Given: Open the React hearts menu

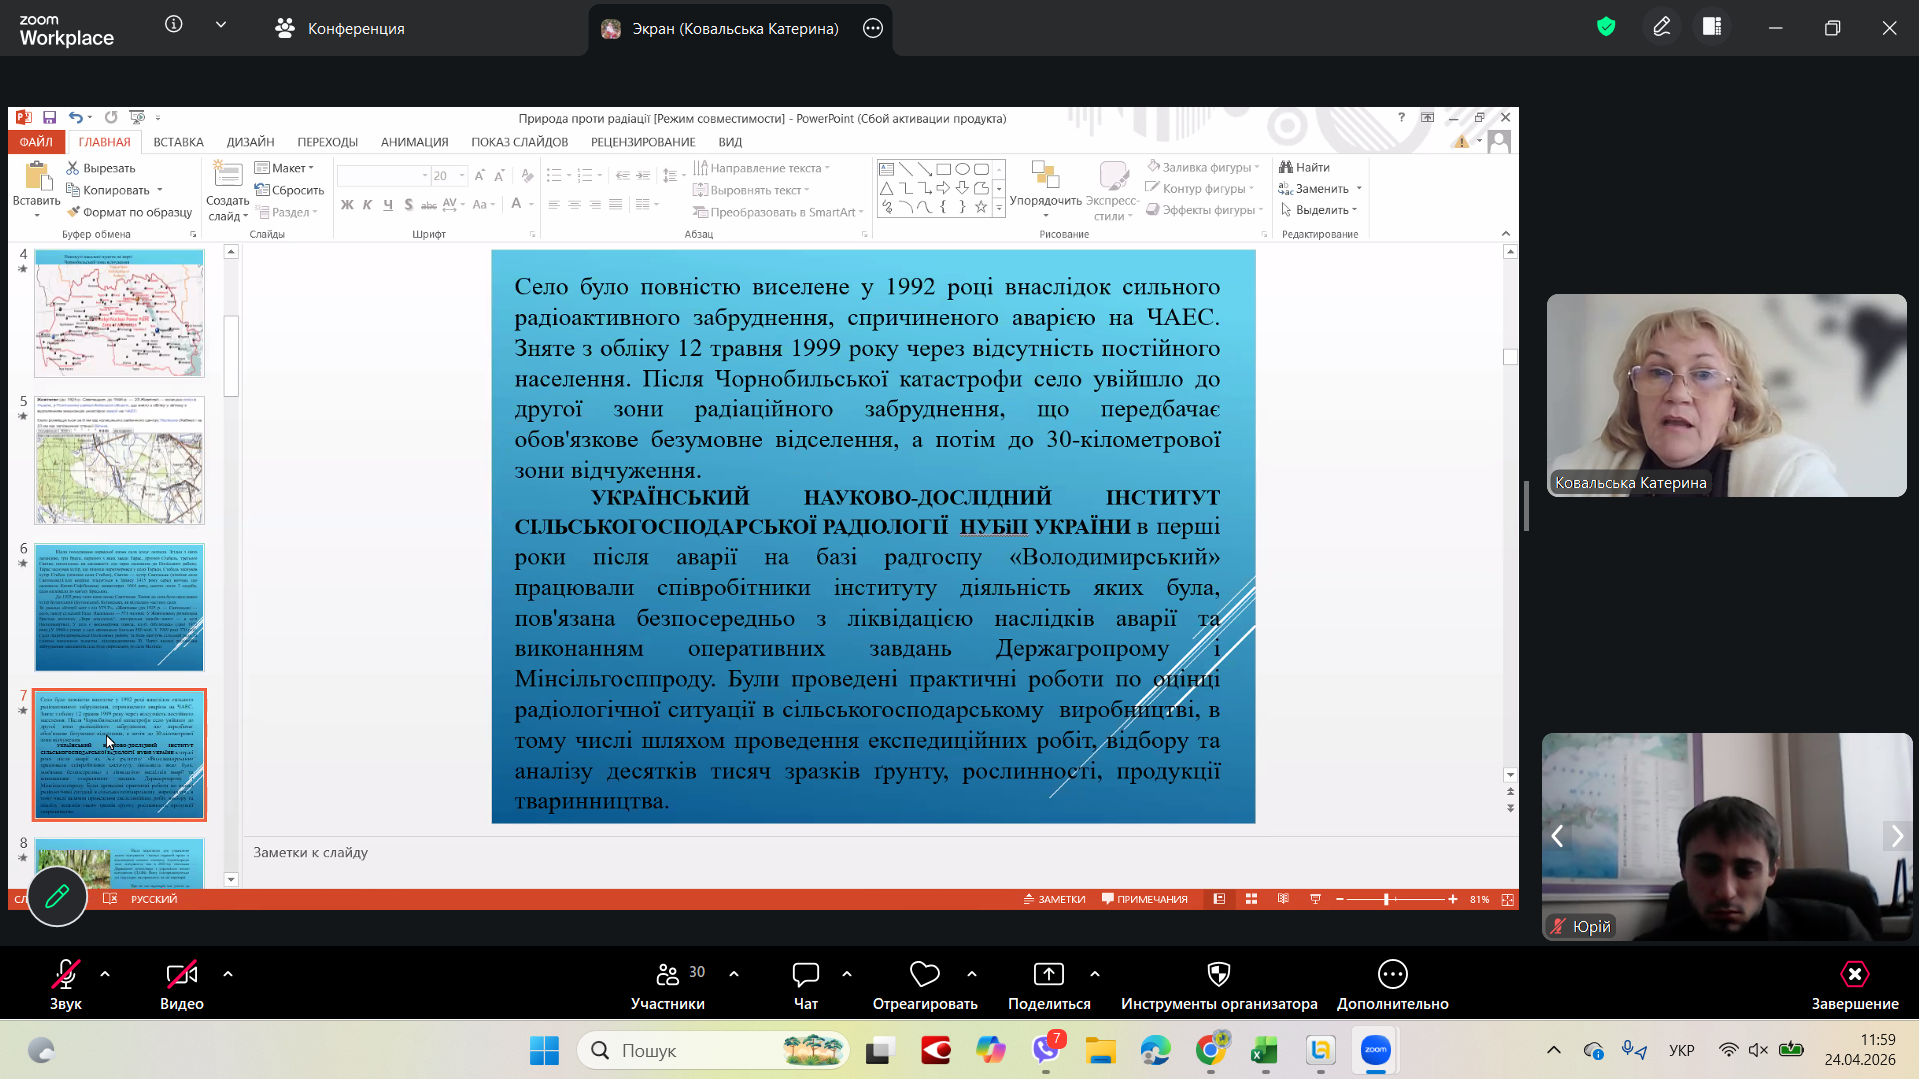Looking at the screenshot, I should click(x=924, y=985).
